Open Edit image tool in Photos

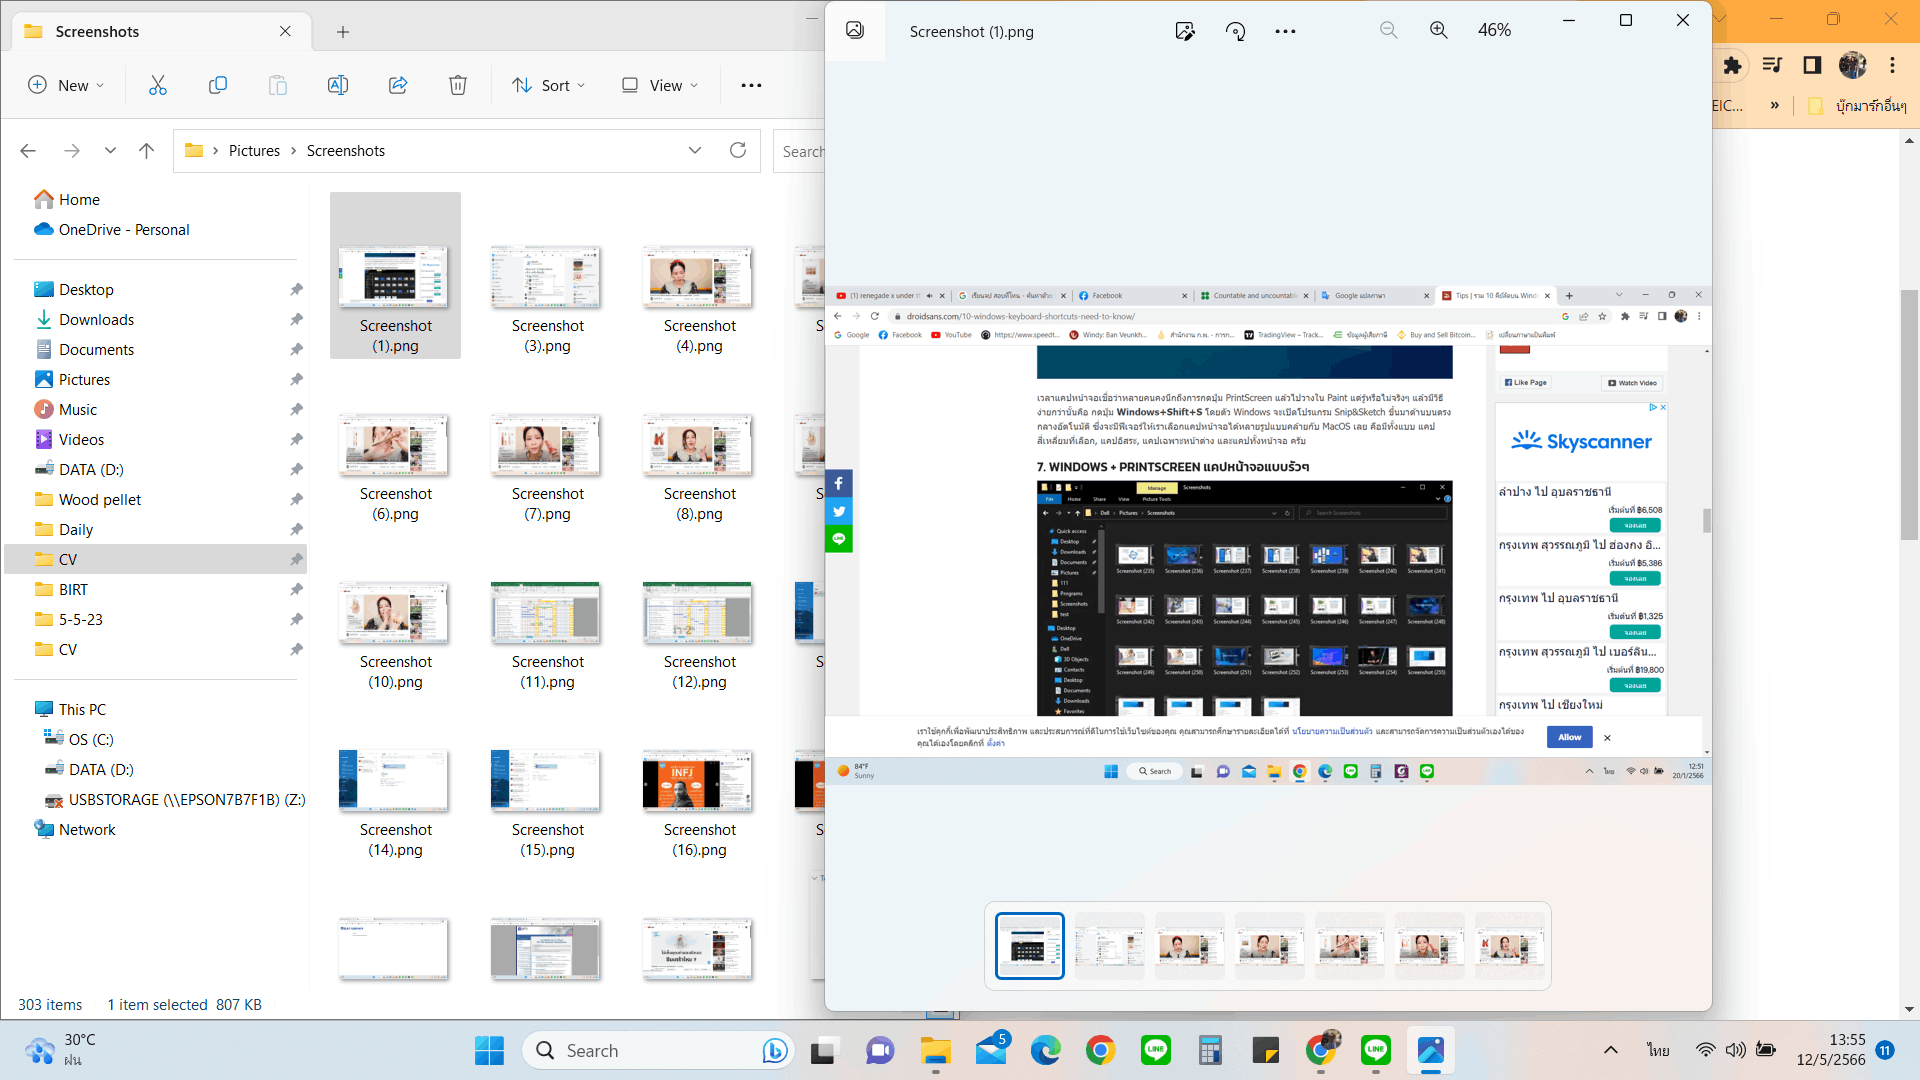pyautogui.click(x=1185, y=31)
